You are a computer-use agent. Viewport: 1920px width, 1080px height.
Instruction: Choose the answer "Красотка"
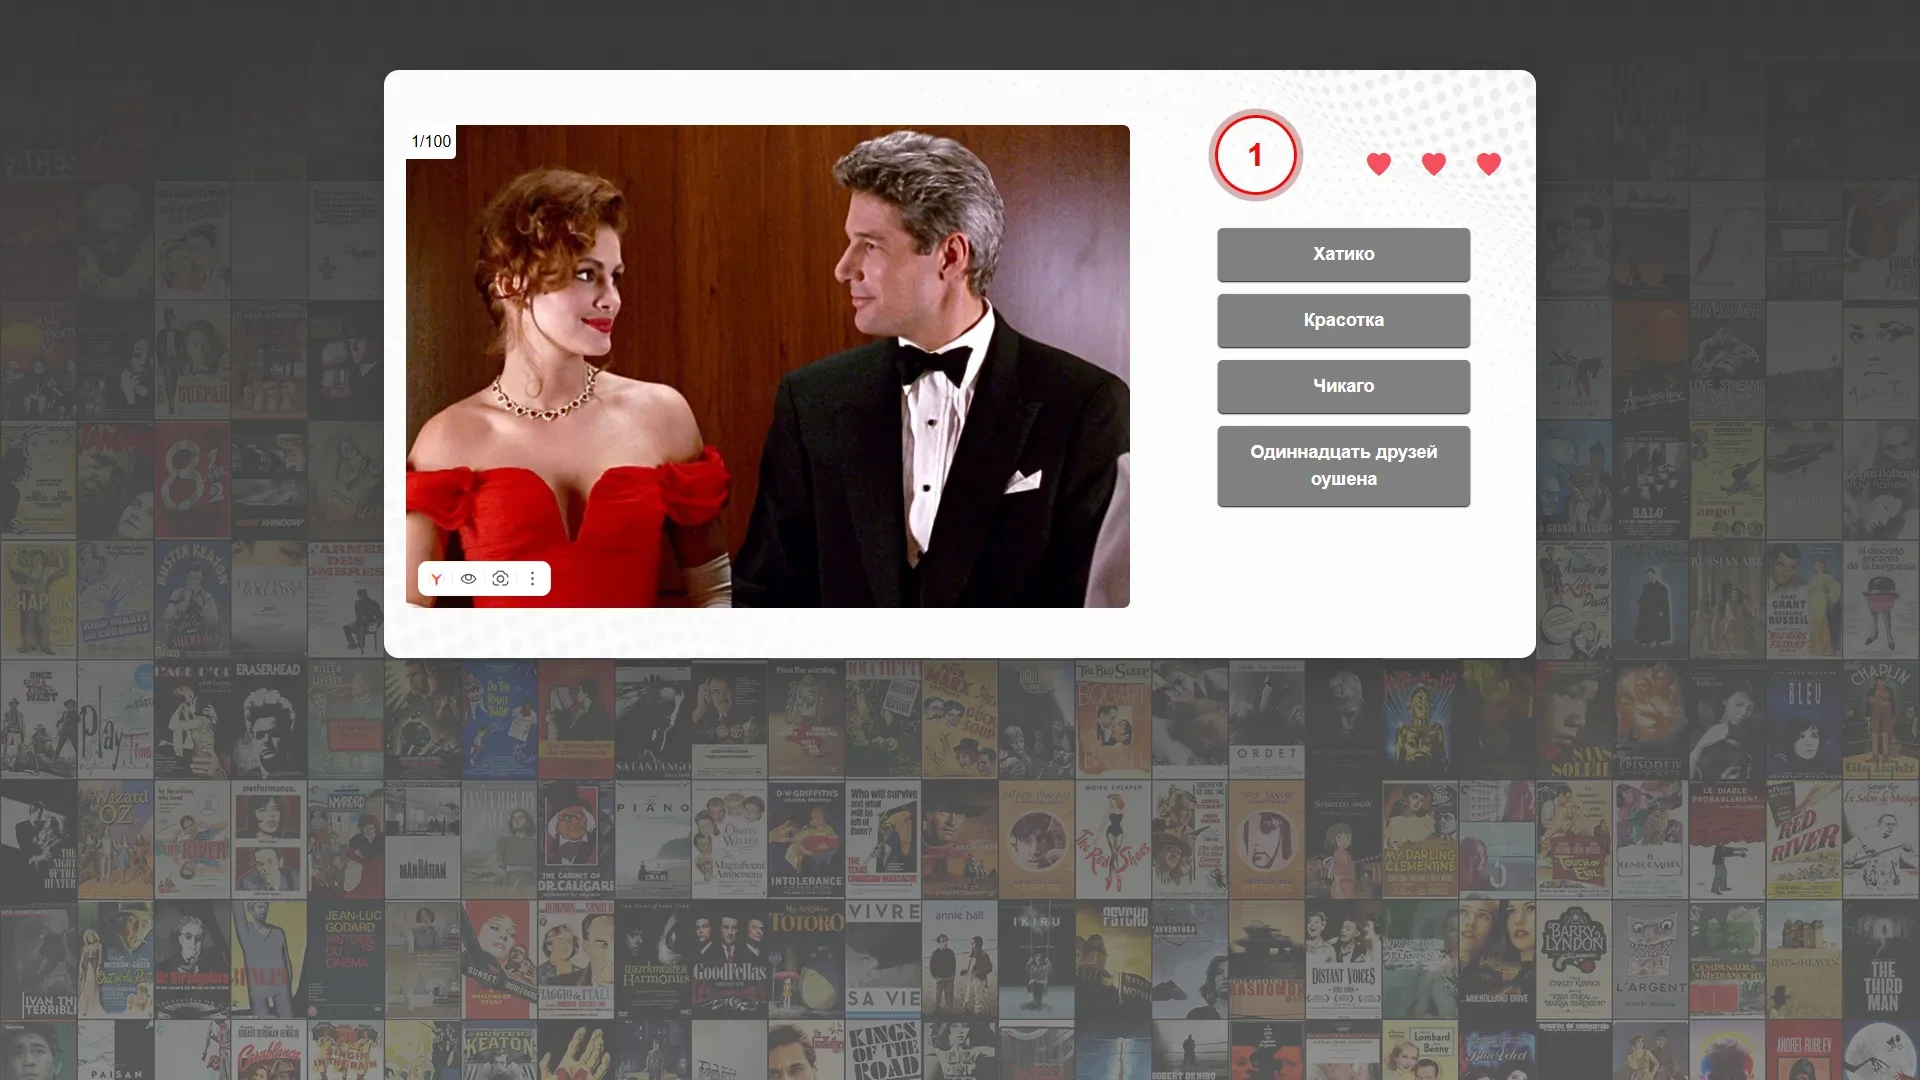(x=1343, y=320)
